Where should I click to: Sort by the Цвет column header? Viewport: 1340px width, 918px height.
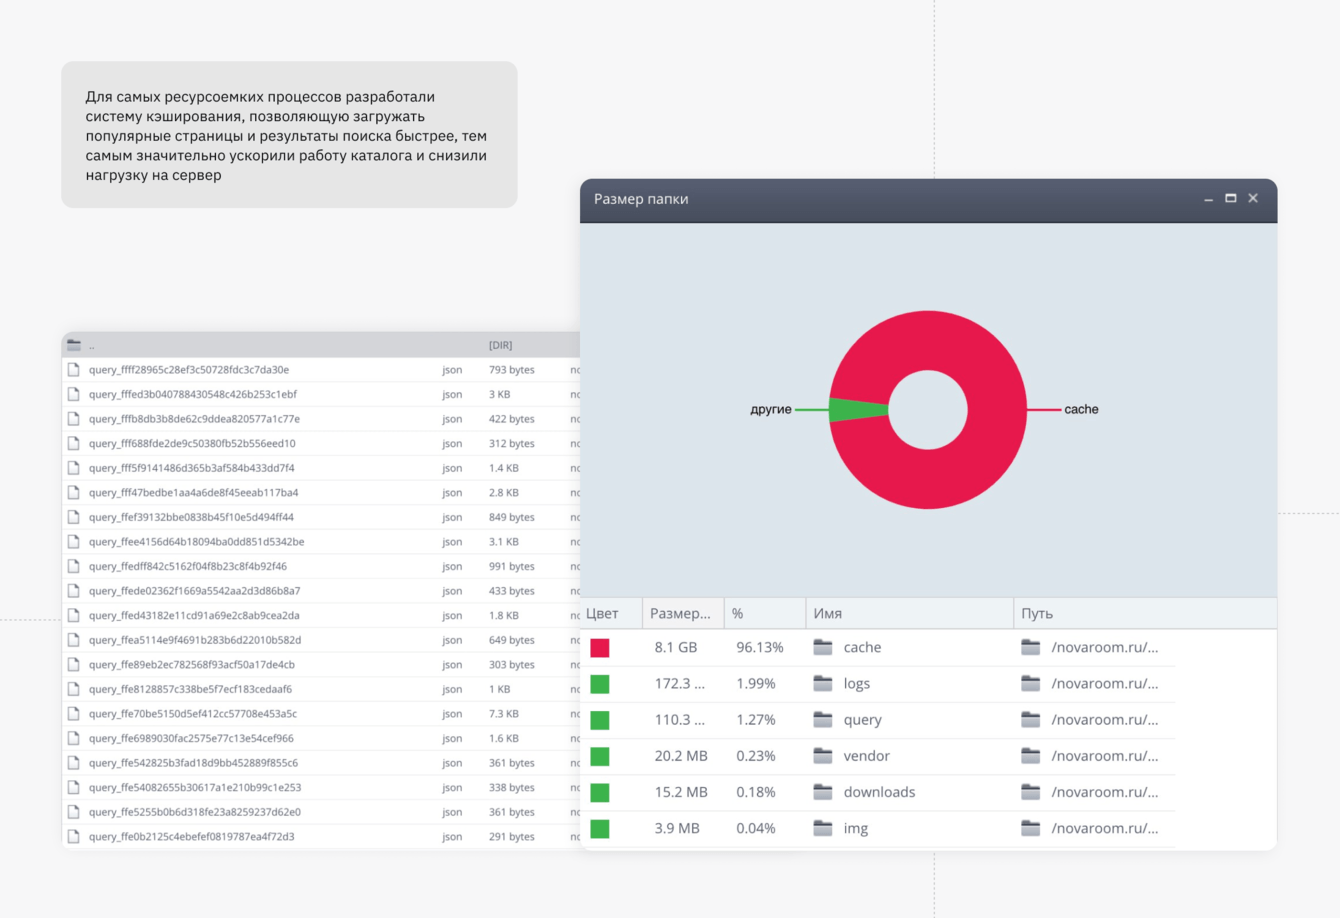[x=611, y=613]
